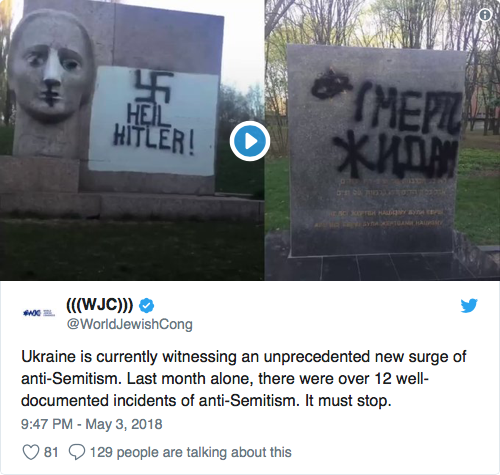The width and height of the screenshot is (500, 475).
Task: Click the sentence It must stop.
Action: [x=348, y=401]
